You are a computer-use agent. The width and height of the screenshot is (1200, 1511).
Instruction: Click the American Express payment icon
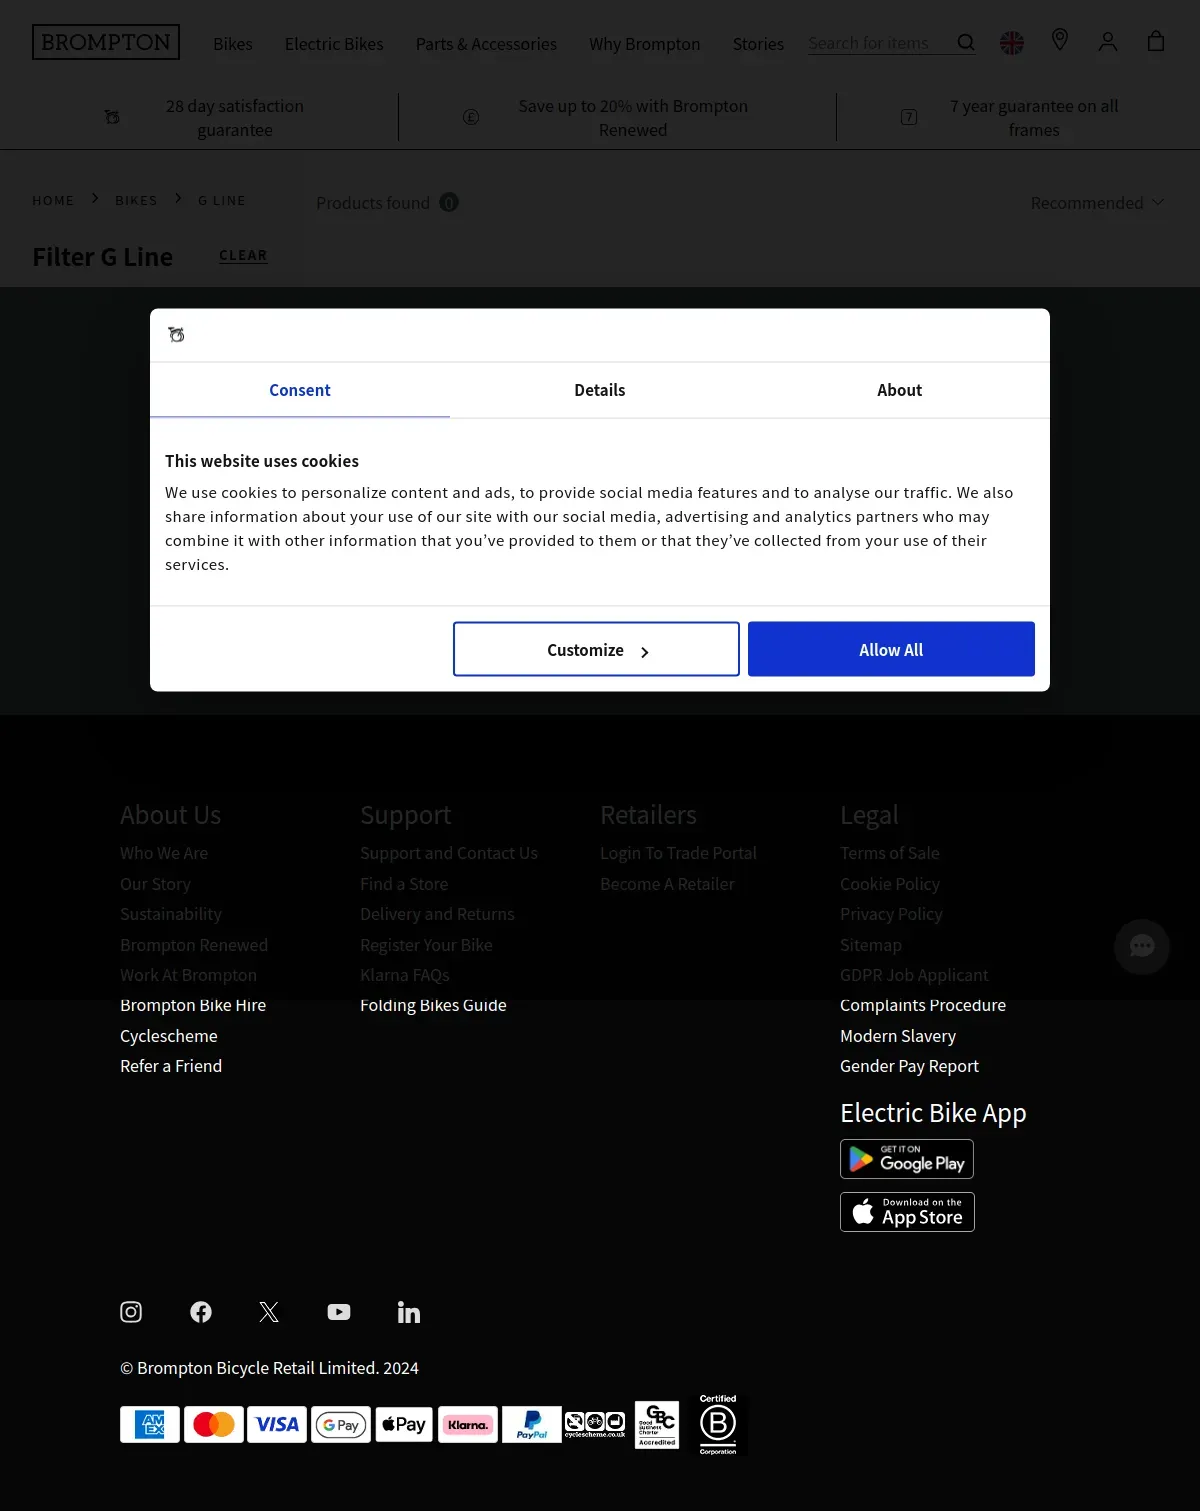[150, 1424]
